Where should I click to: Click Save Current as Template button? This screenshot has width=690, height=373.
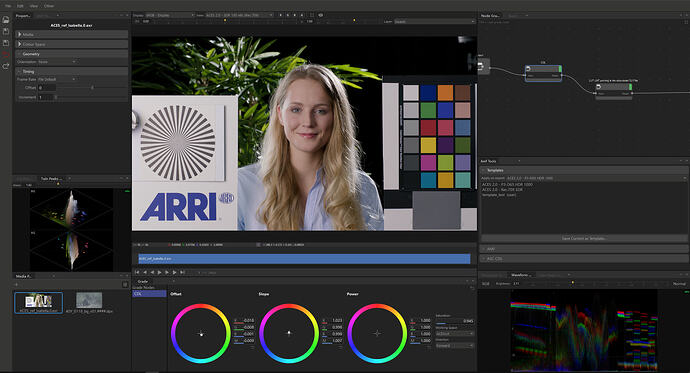pyautogui.click(x=584, y=238)
